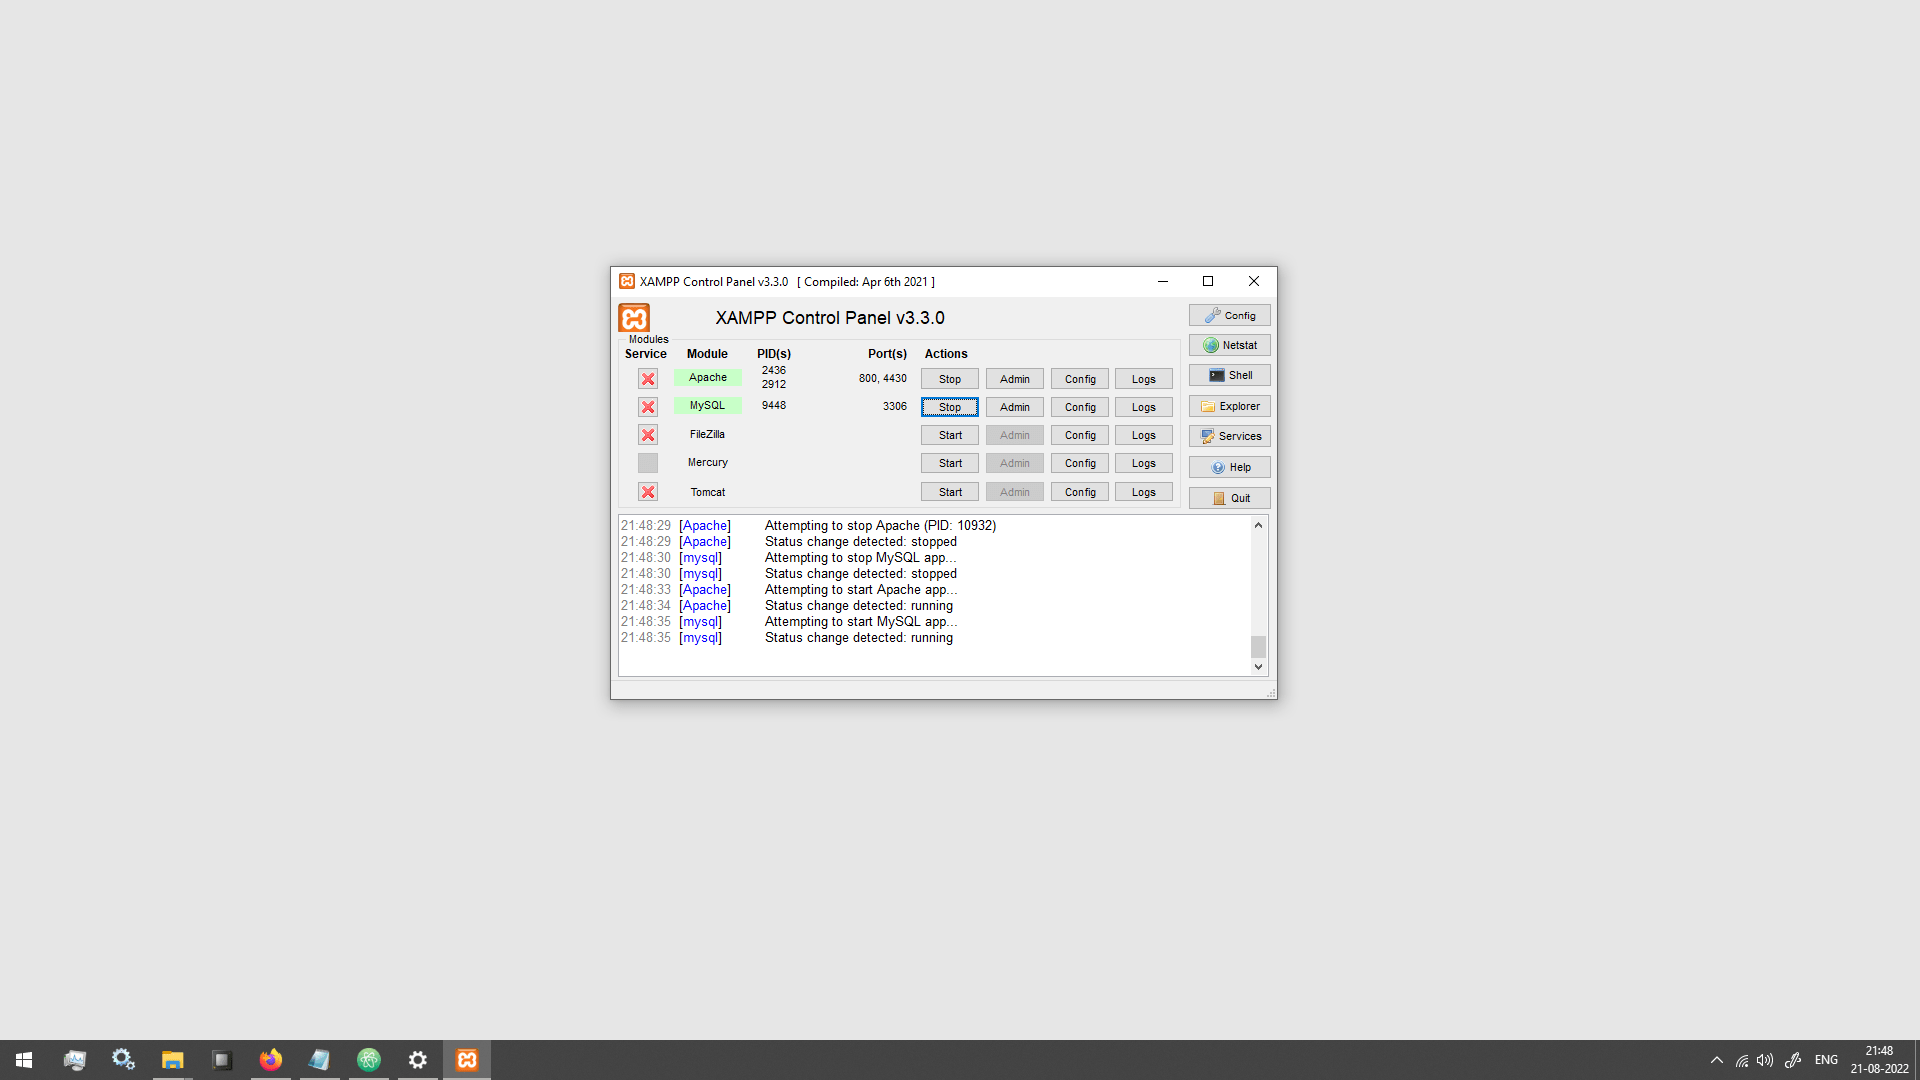Open the Tomcat Config menu

click(x=1080, y=492)
